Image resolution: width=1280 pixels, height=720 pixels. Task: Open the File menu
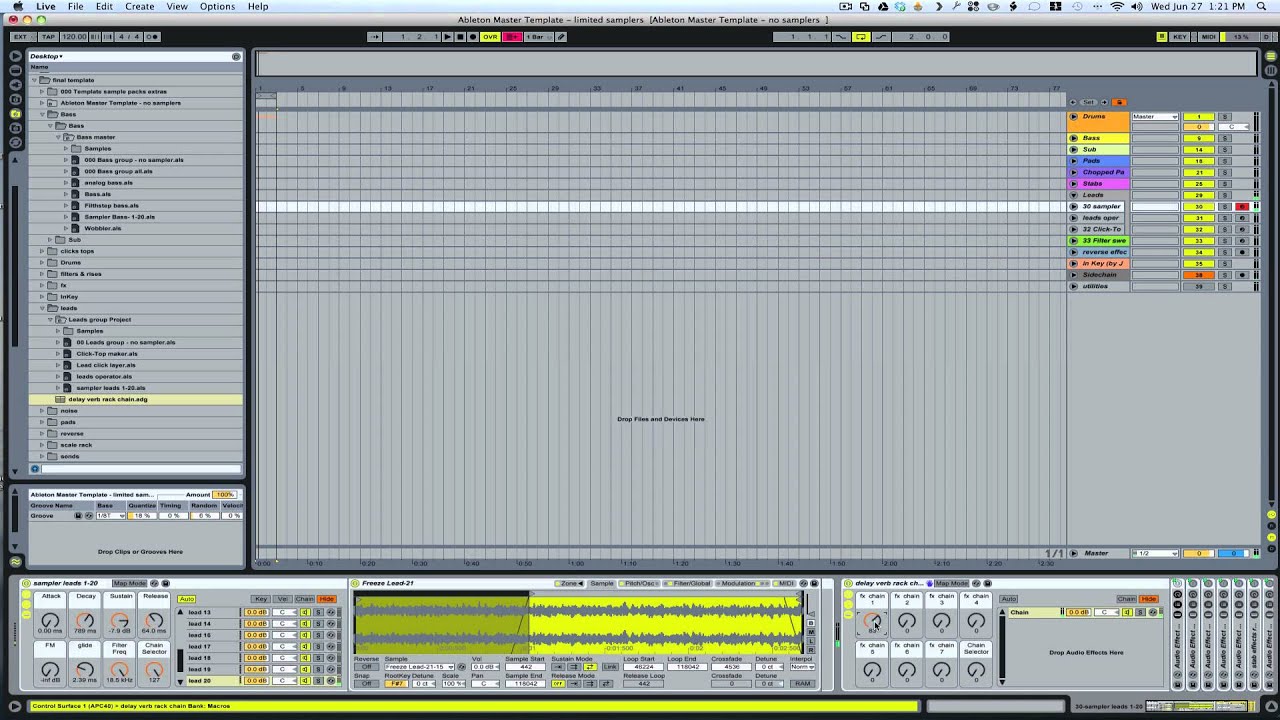[75, 7]
